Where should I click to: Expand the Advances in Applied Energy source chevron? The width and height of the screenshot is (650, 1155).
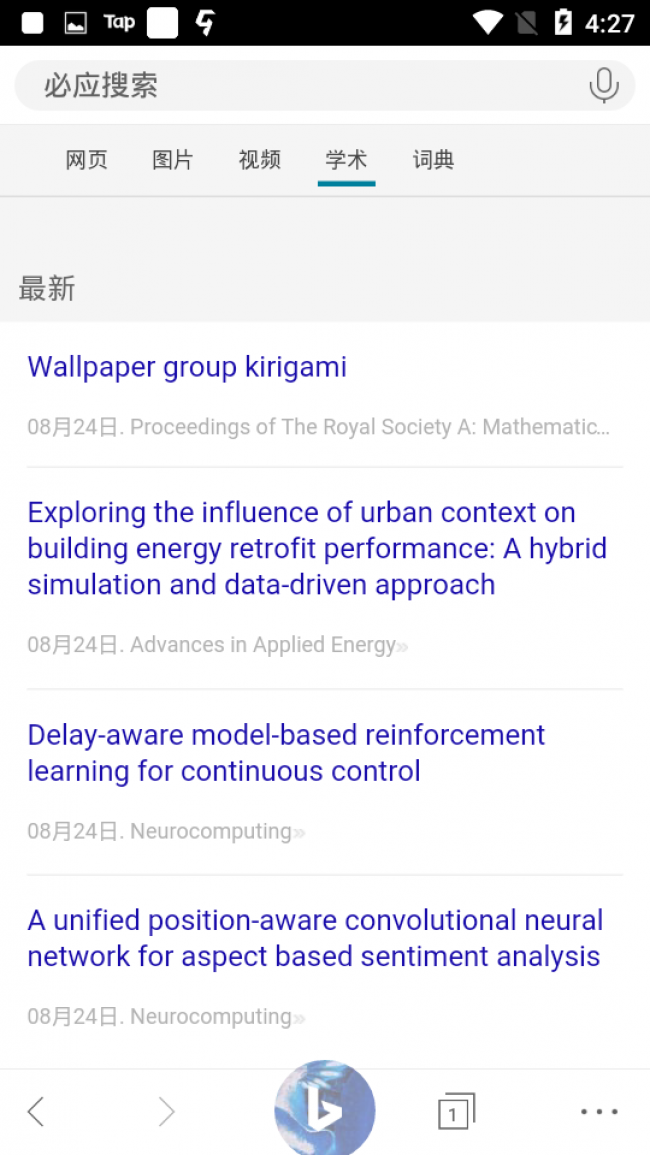[402, 646]
